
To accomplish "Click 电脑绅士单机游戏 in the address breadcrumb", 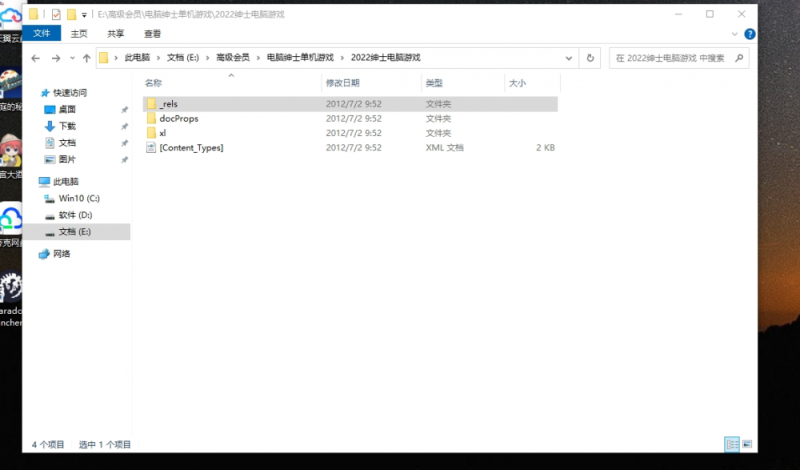I will (300, 58).
